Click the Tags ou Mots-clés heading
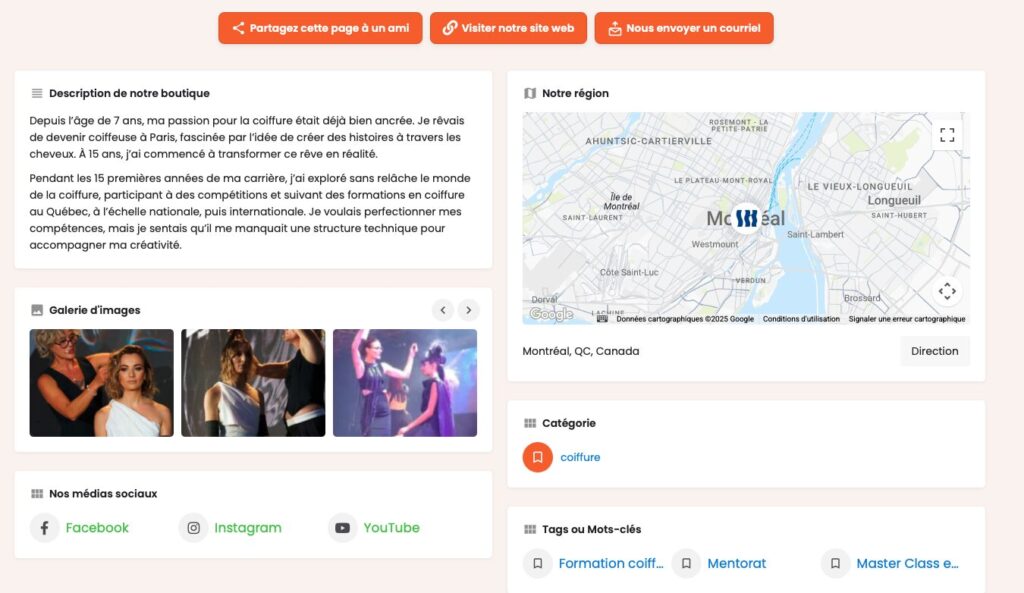Viewport: 1024px width, 593px height. pyautogui.click(x=592, y=530)
